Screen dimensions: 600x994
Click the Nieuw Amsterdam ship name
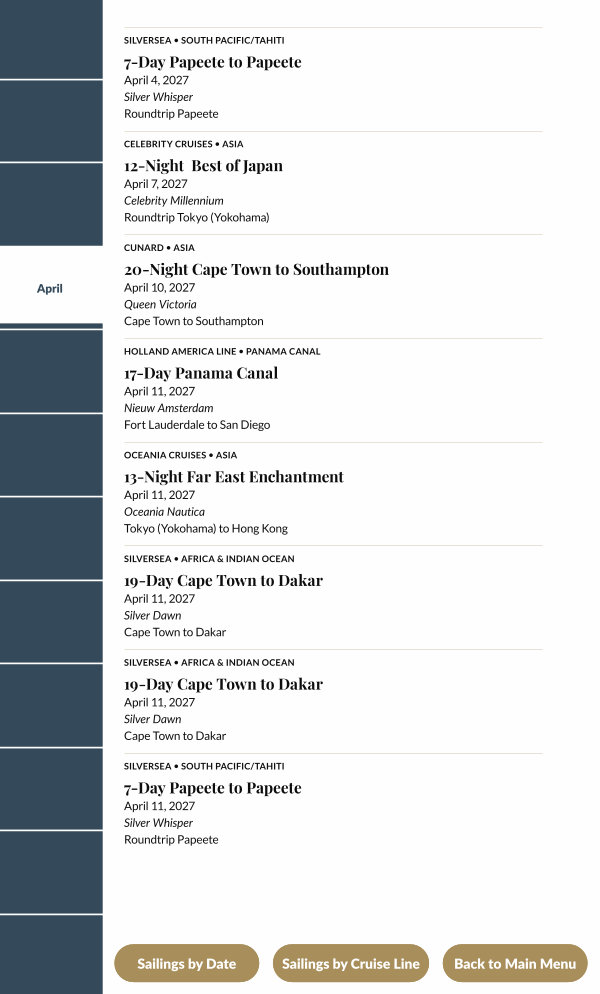click(168, 408)
